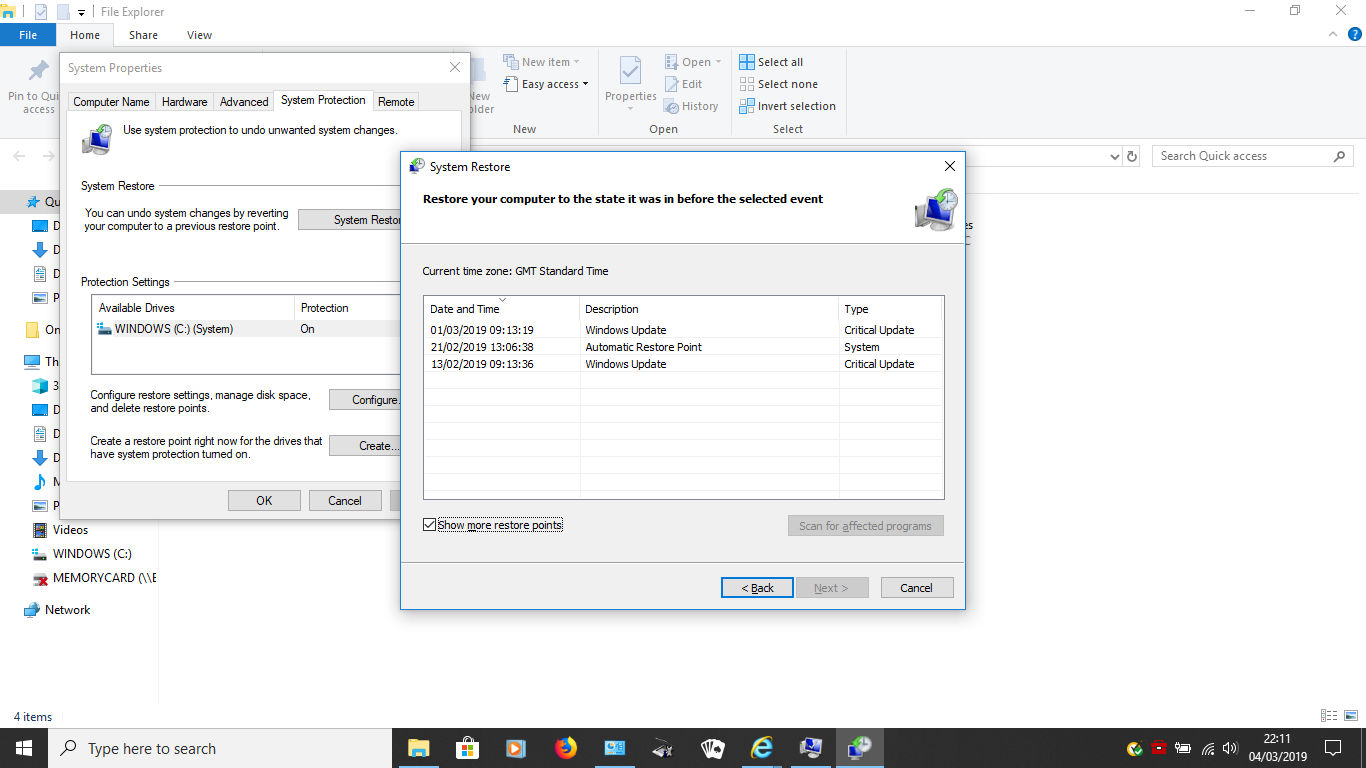Go Back in System Restore wizard

pos(757,588)
